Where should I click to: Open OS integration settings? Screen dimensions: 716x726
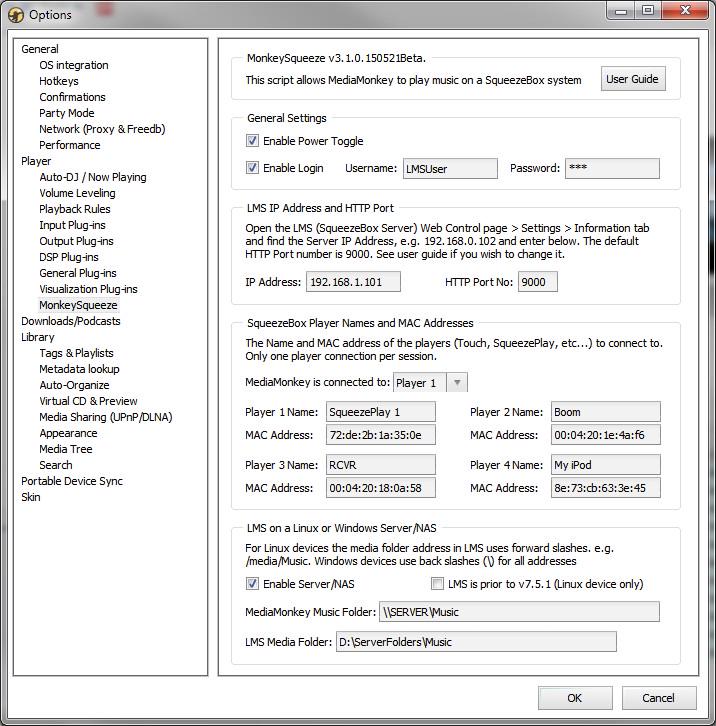click(74, 65)
